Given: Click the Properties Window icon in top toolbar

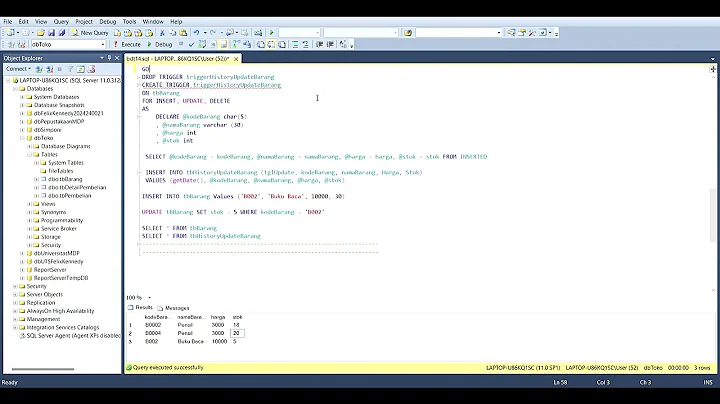Looking at the screenshot, I should coord(522,33).
